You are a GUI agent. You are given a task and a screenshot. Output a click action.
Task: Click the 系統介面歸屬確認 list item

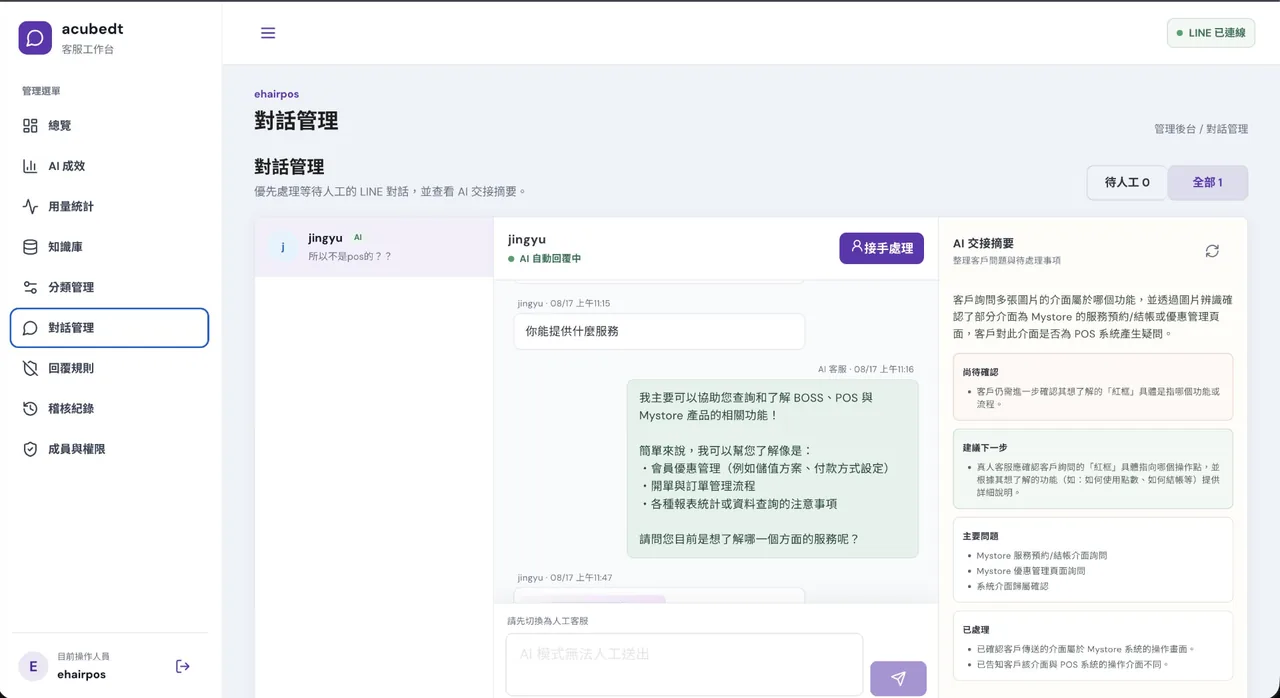point(1012,586)
